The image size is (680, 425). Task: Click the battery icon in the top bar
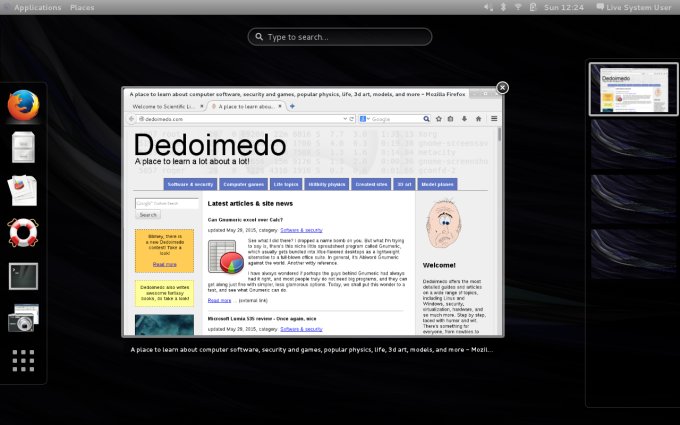[533, 7]
